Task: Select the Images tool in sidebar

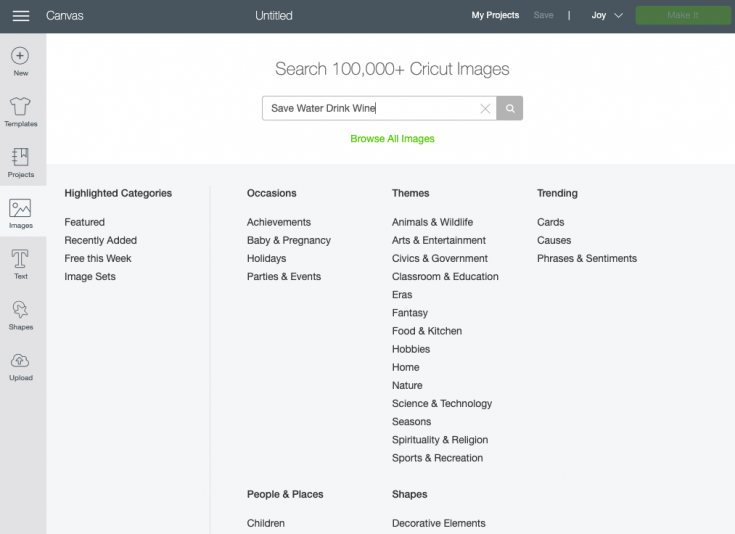Action: [21, 213]
